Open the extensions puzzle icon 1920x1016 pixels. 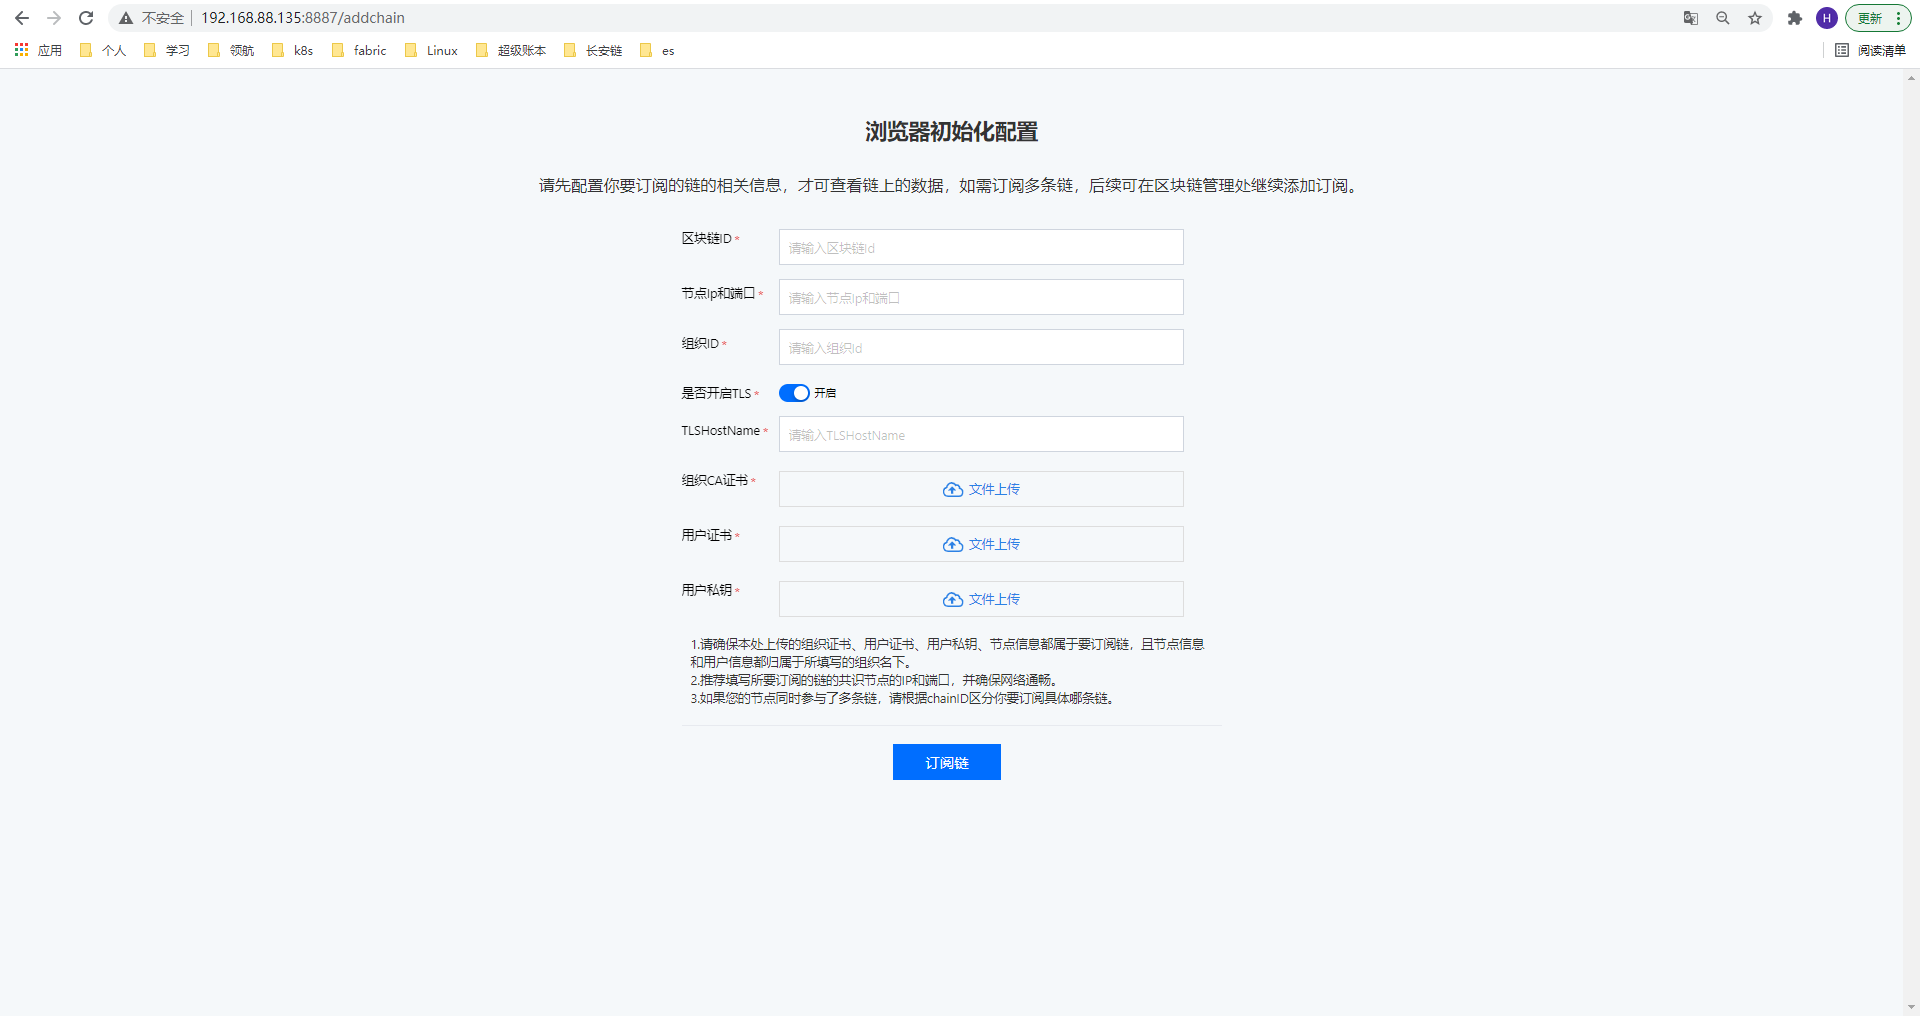click(x=1795, y=18)
